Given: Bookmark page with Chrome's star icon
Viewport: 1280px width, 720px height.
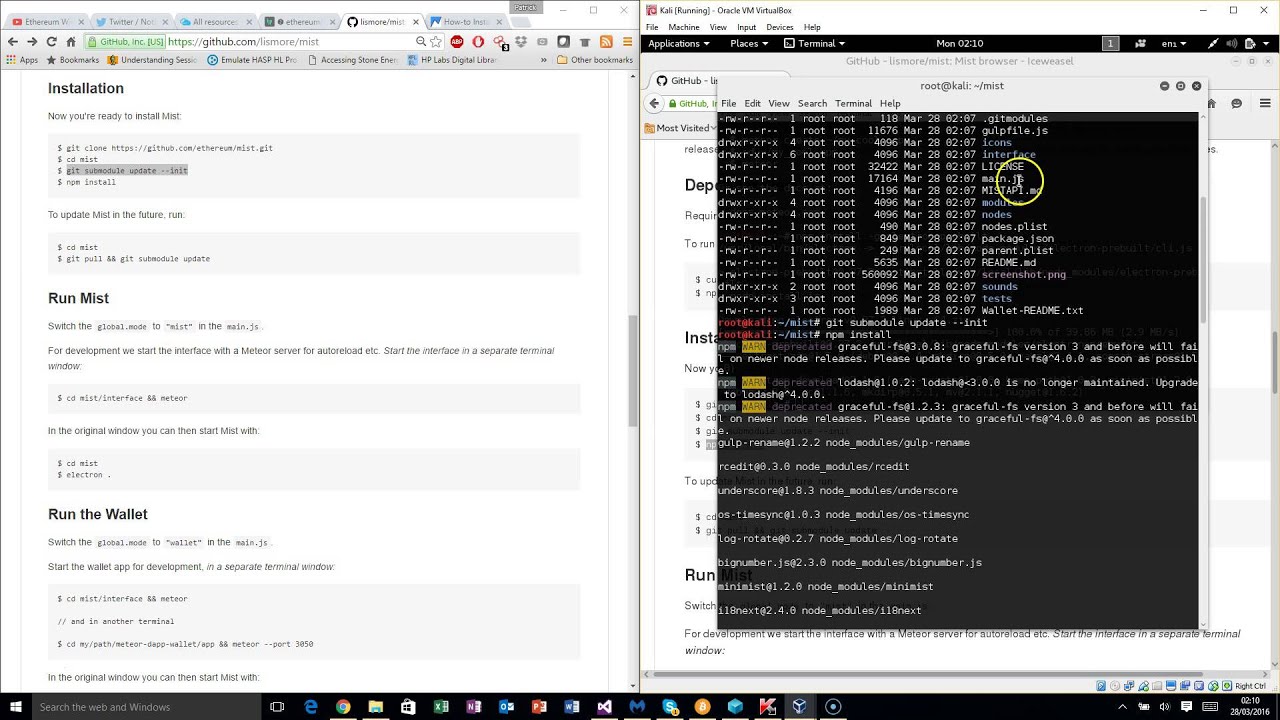Looking at the screenshot, I should (436, 42).
